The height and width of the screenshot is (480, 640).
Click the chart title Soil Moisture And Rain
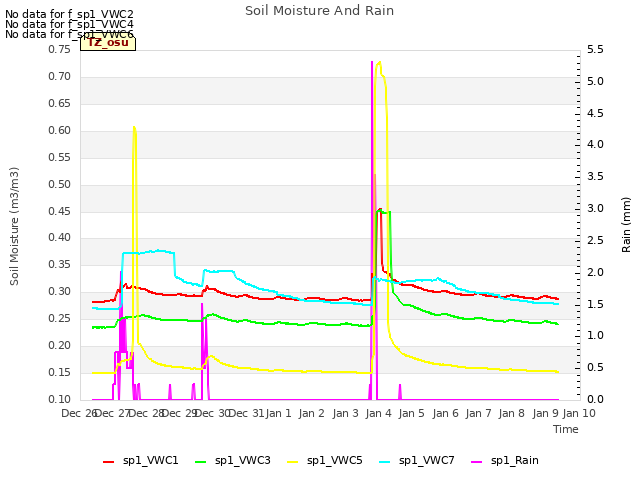(319, 11)
